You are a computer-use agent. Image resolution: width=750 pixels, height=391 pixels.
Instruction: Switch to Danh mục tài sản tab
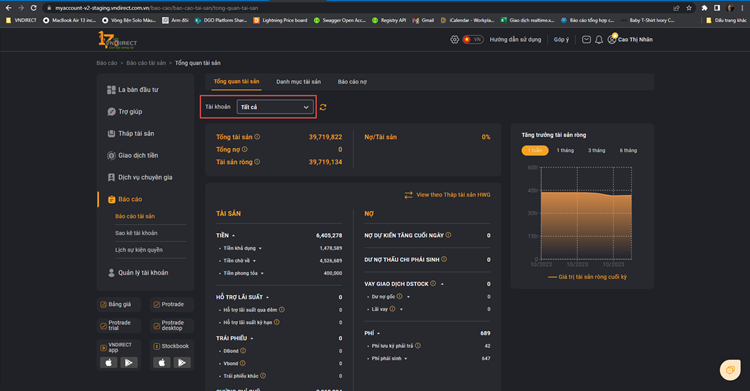coord(298,82)
